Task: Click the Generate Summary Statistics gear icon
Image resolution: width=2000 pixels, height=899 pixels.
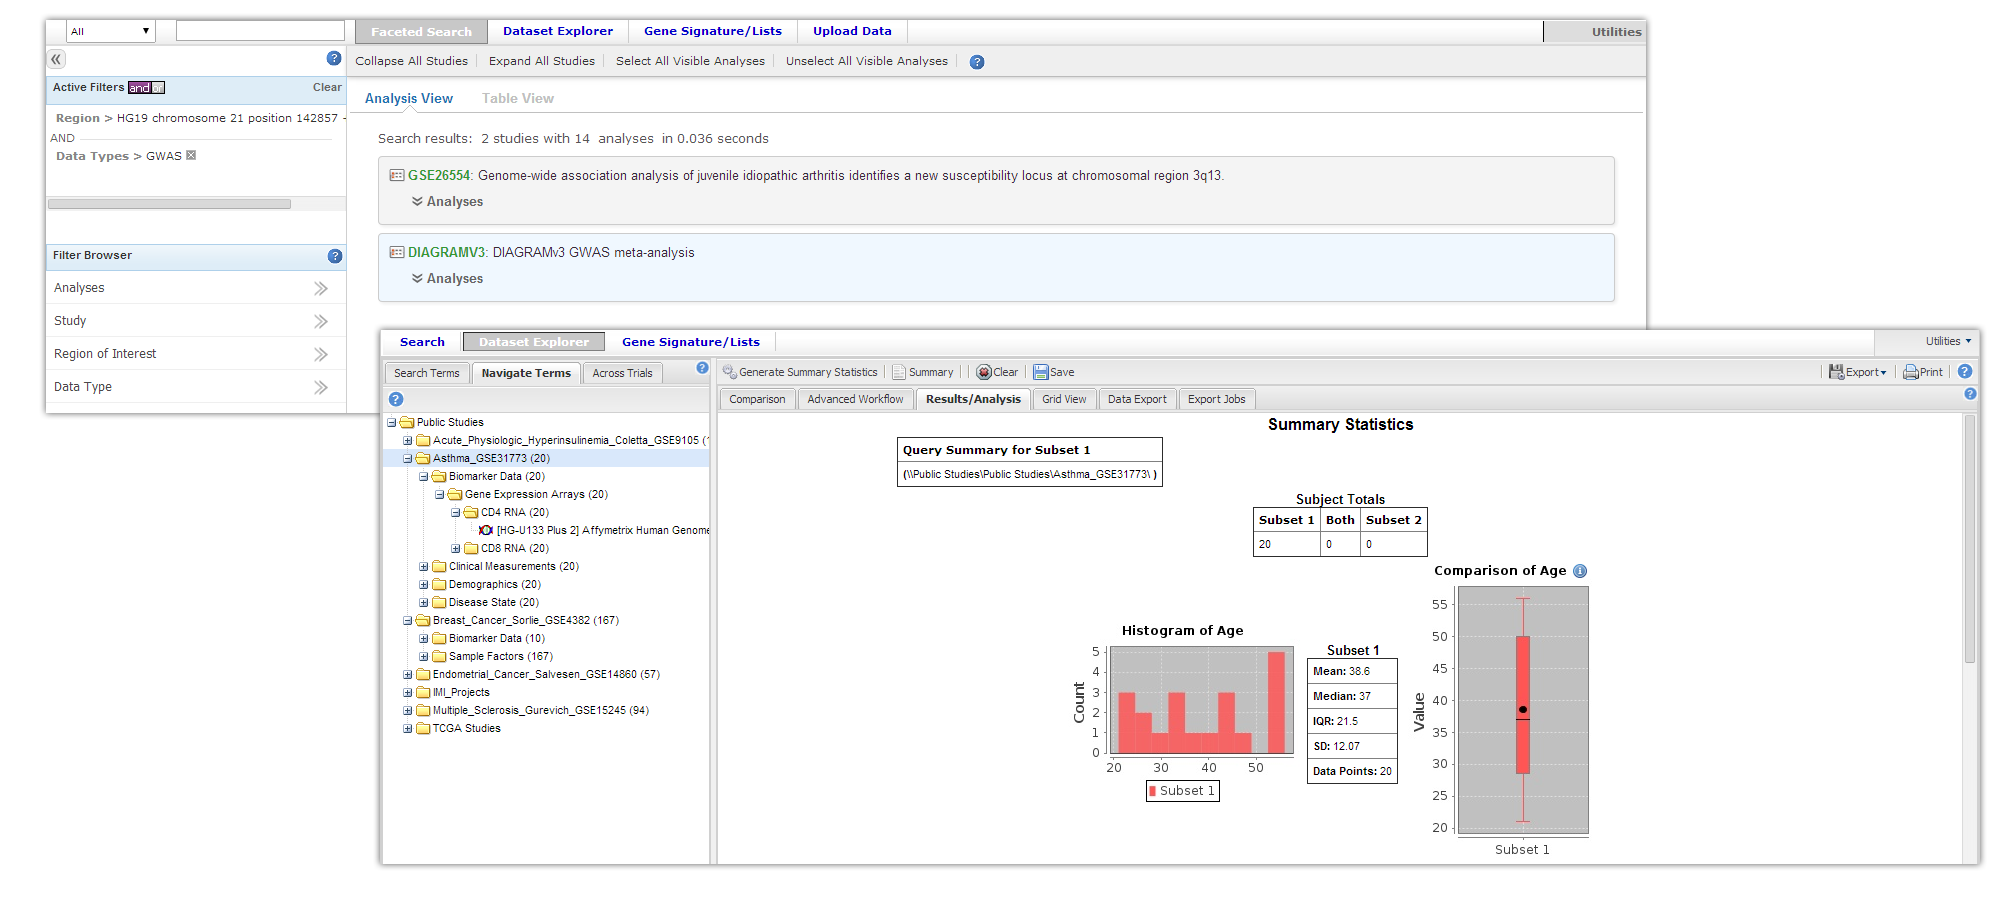Action: tap(729, 372)
